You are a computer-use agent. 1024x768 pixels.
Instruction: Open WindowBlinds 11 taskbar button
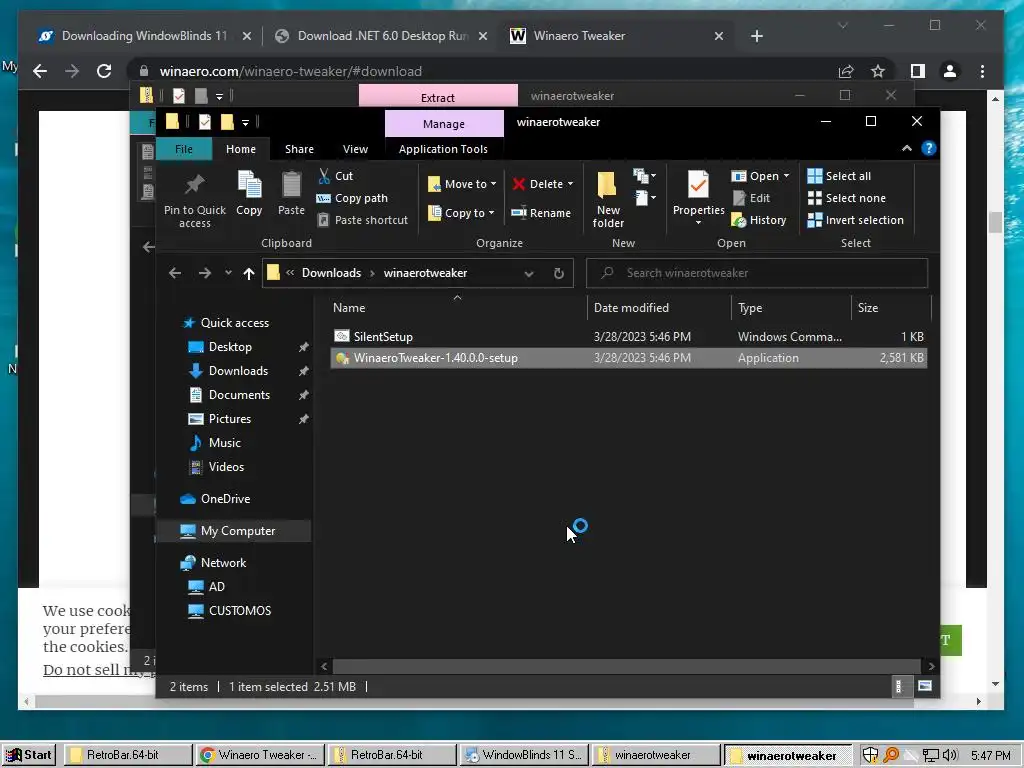[524, 755]
